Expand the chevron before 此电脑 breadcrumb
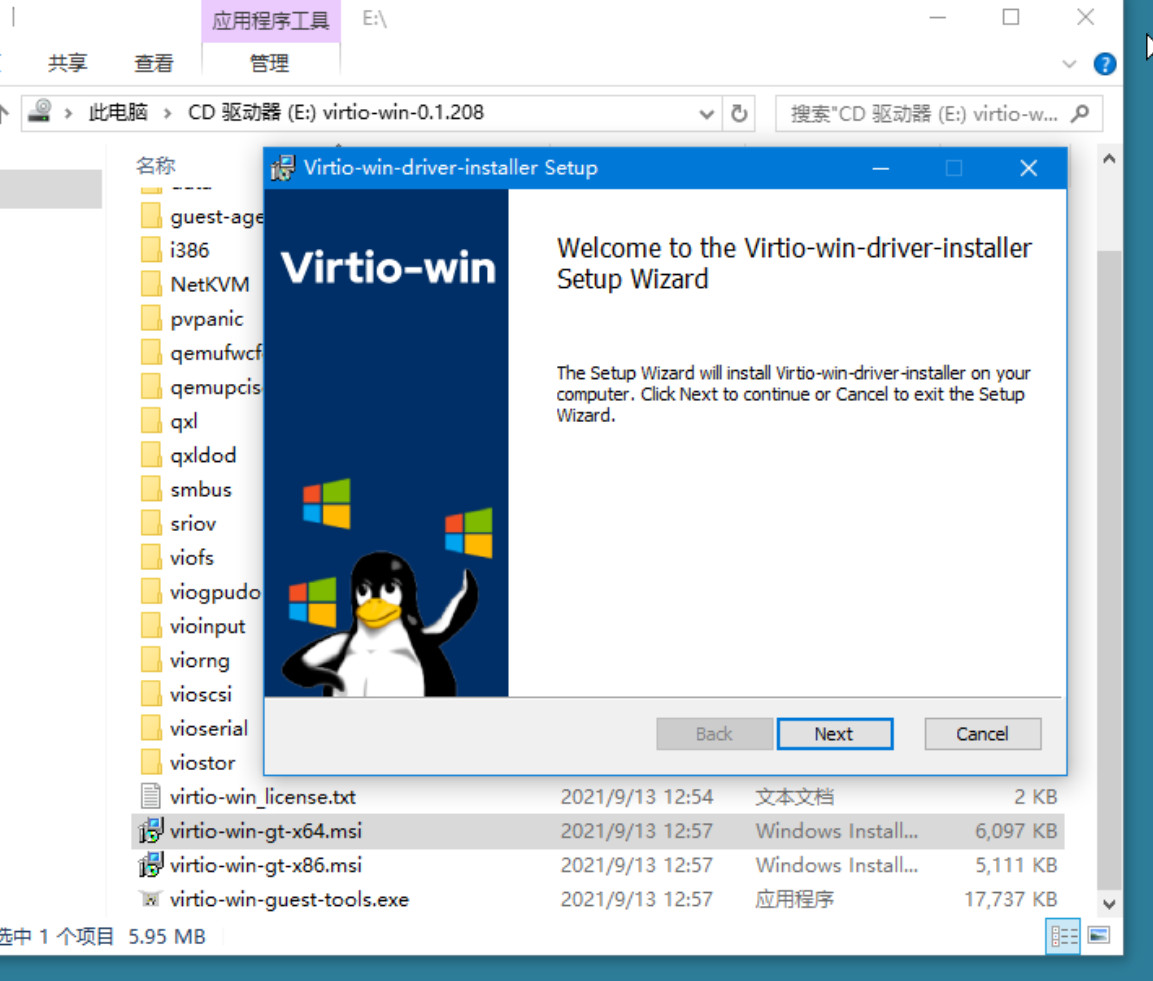The image size is (1153, 981). click(68, 113)
